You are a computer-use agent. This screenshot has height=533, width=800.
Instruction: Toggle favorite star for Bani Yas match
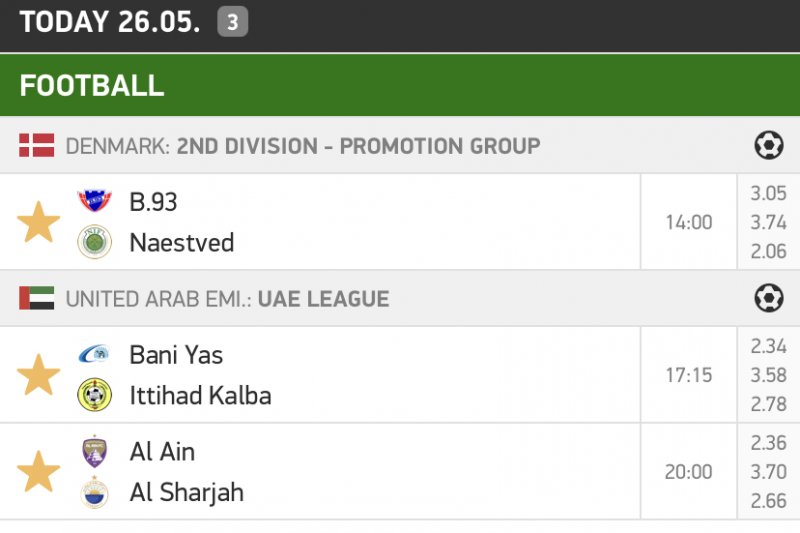39,375
